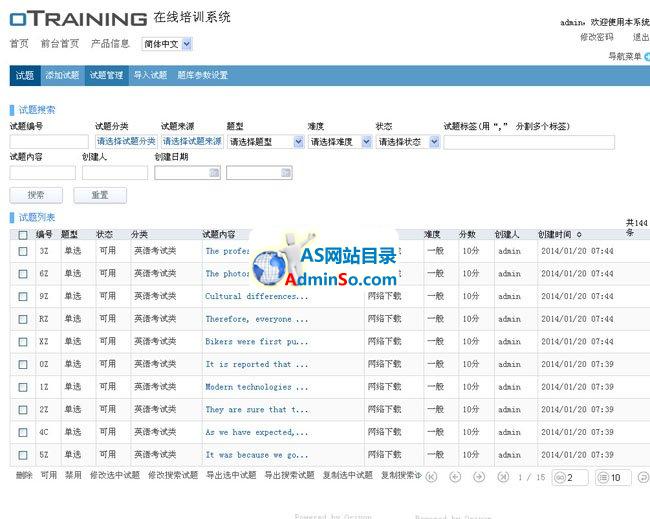Switch to the 试题管理 tab
Screen dimensions: 650x519
tap(107, 75)
